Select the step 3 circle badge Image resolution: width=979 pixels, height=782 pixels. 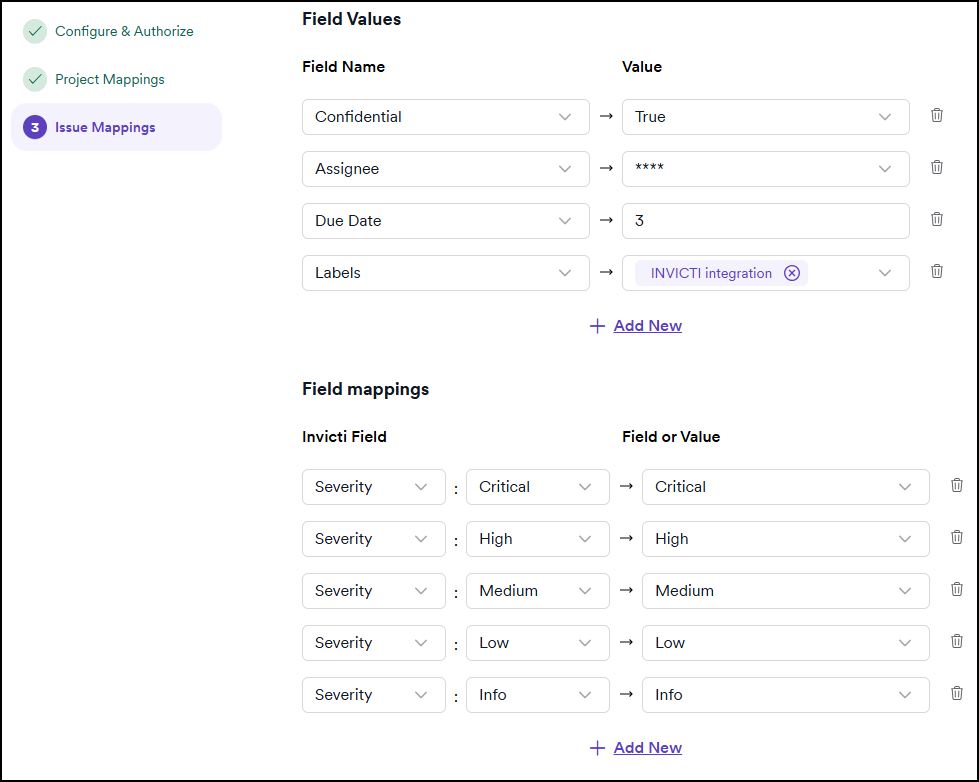point(35,127)
